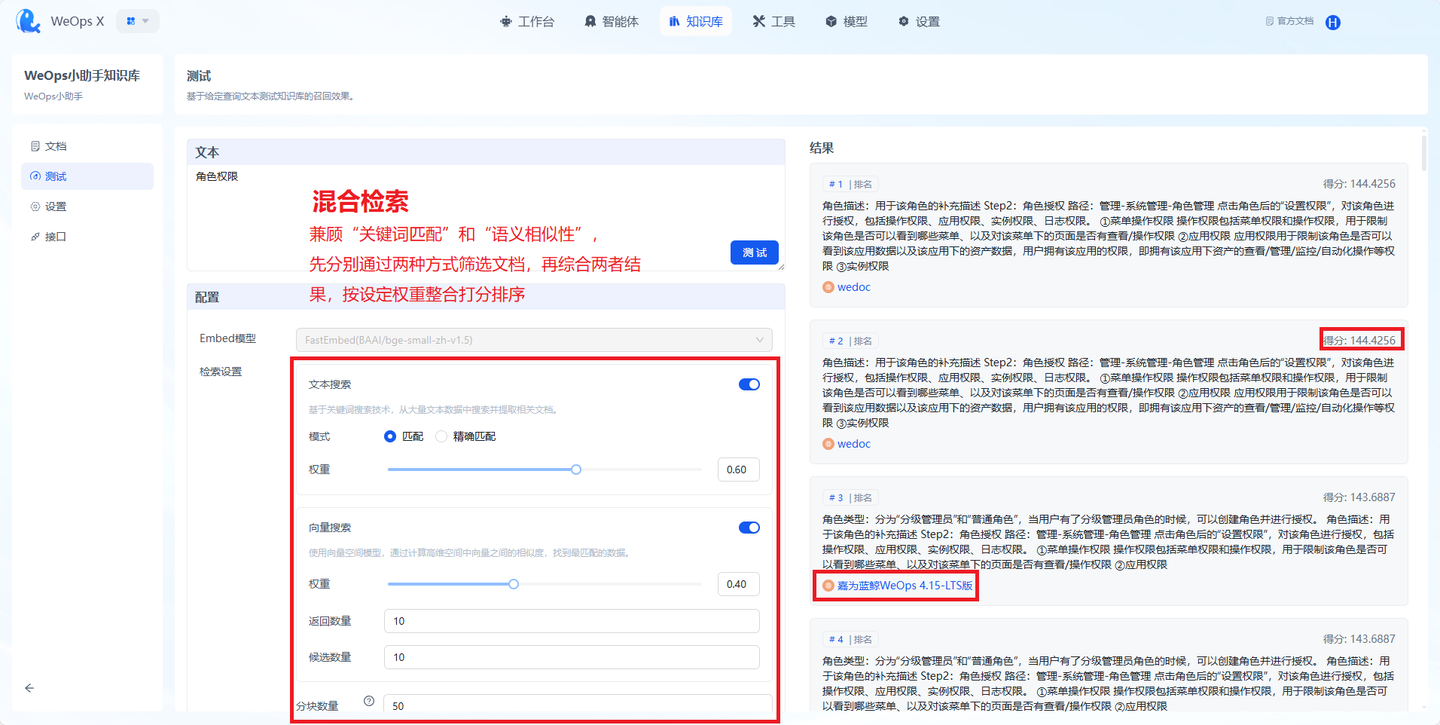Toggle the 文本搜索 switch
Viewport: 1440px width, 725px height.
[x=749, y=384]
